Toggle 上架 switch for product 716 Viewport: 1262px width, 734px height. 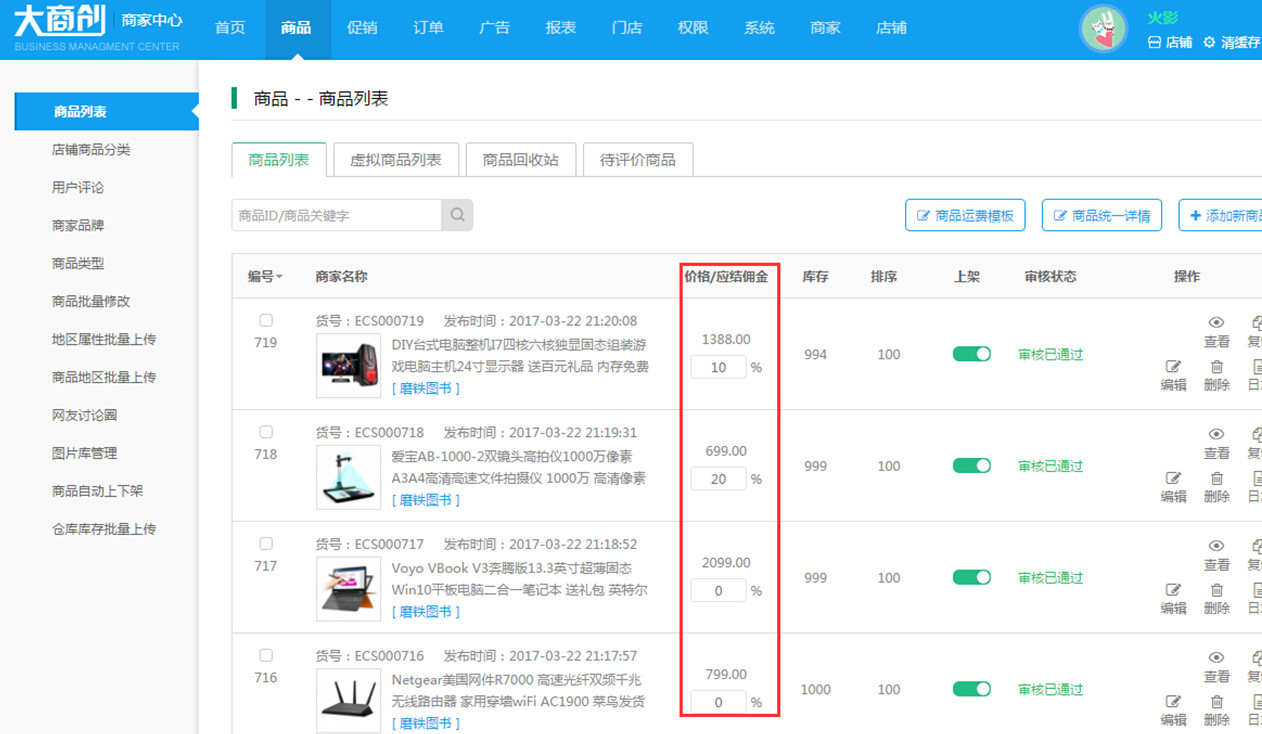pos(972,689)
